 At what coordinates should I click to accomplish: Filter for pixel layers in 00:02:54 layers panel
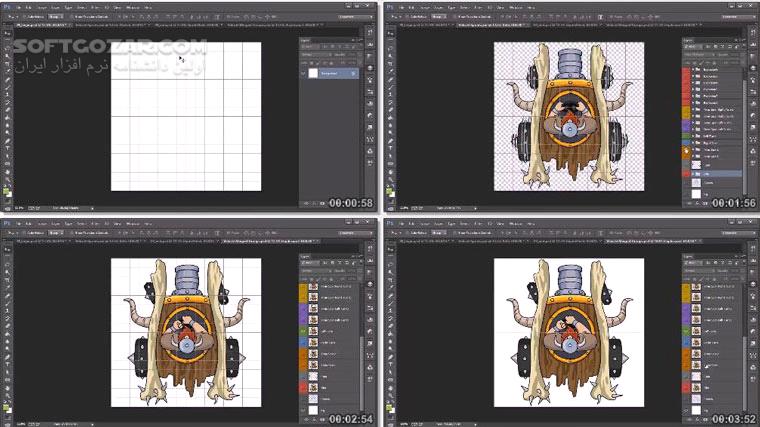pyautogui.click(x=325, y=263)
